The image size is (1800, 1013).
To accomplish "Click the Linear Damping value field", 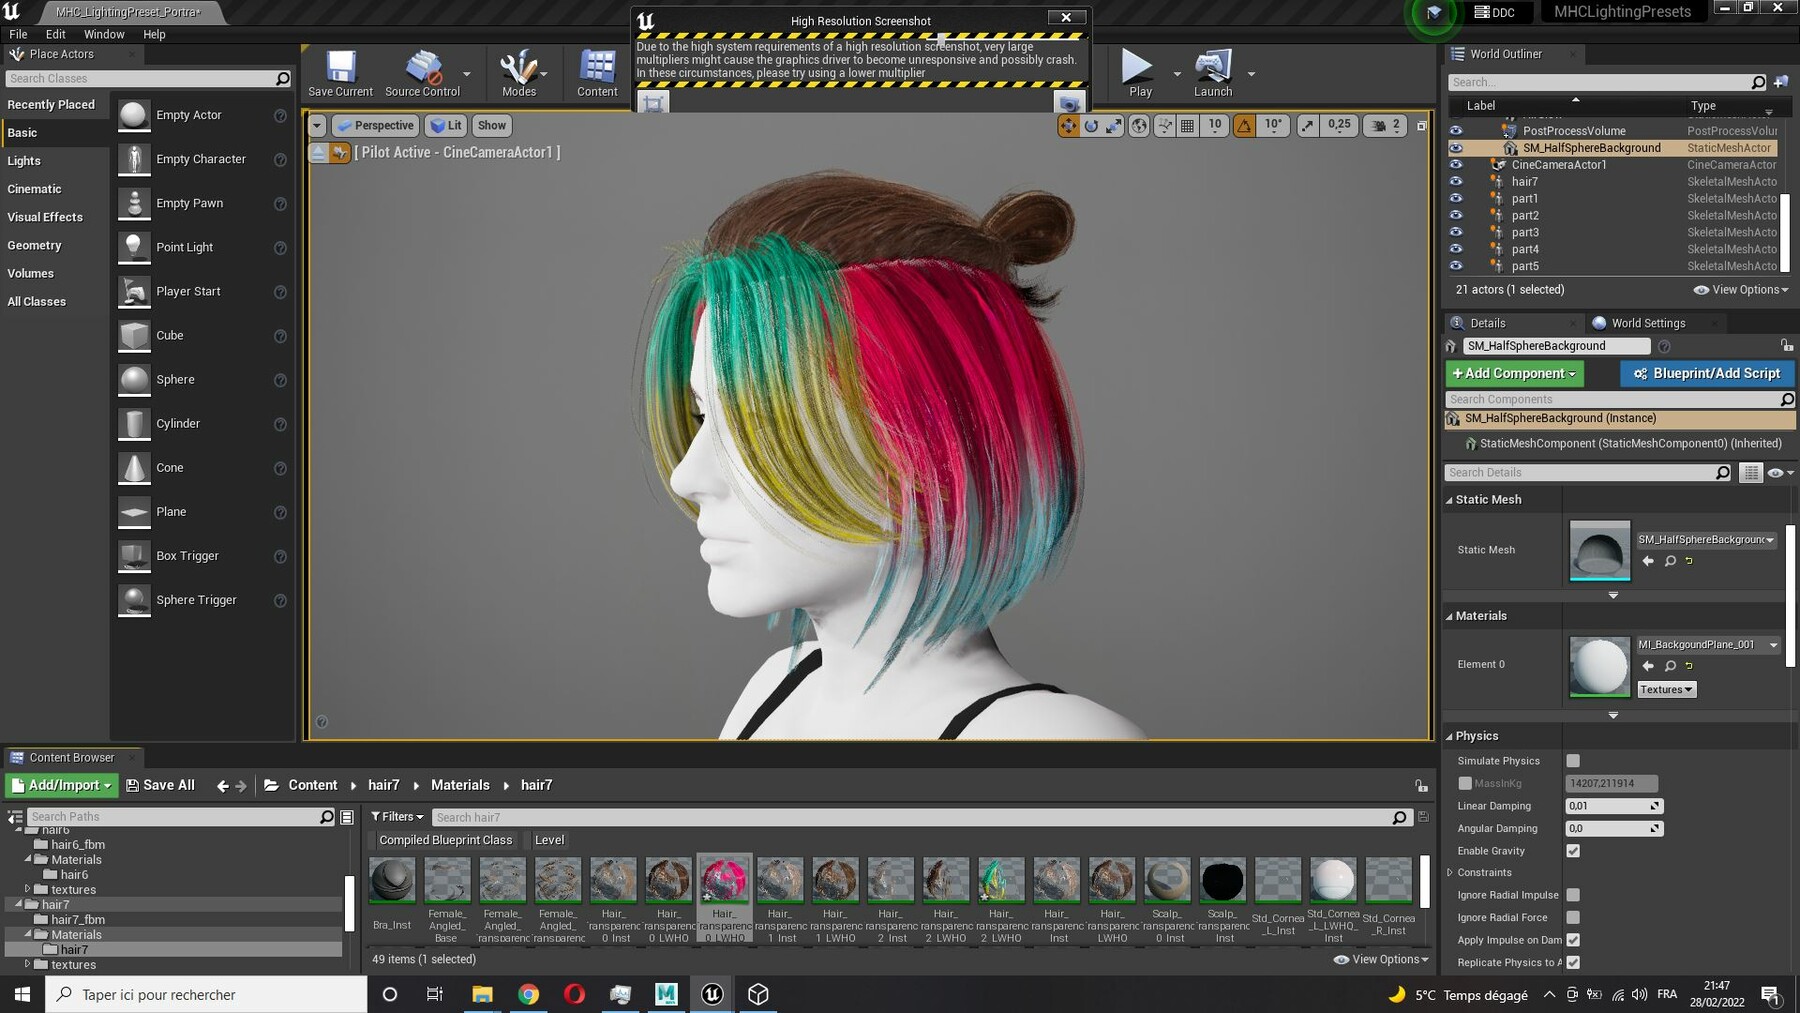I will (1613, 806).
